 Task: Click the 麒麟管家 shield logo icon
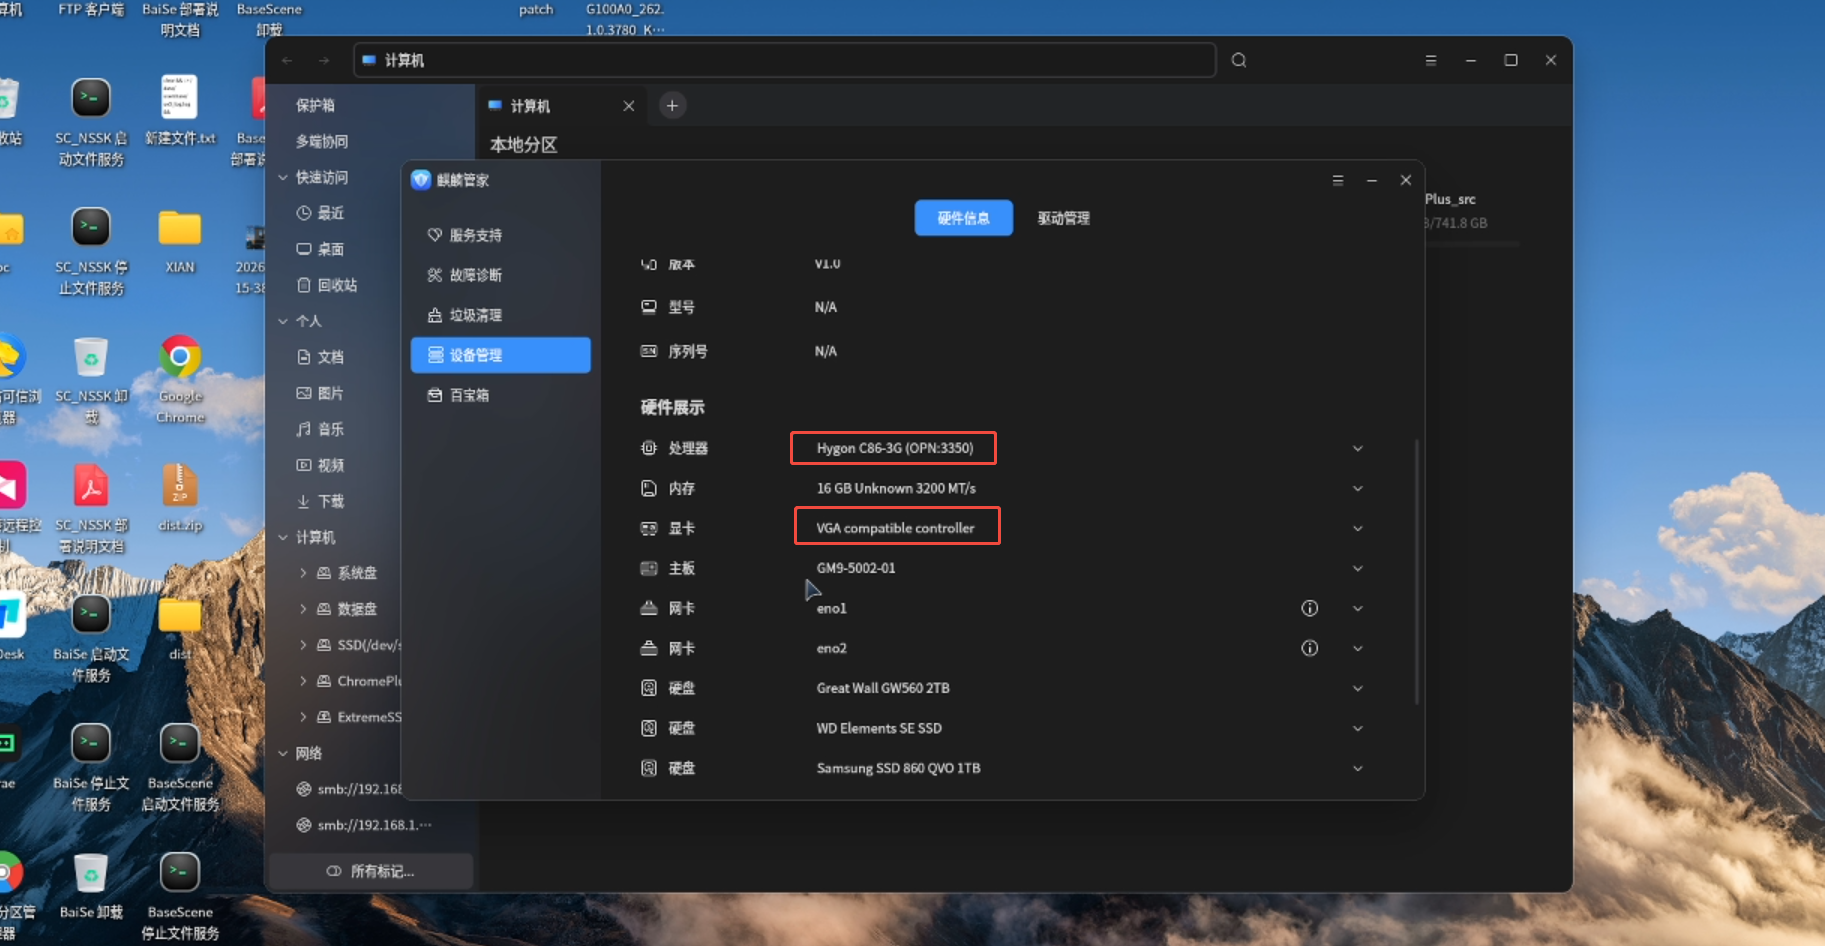(421, 180)
